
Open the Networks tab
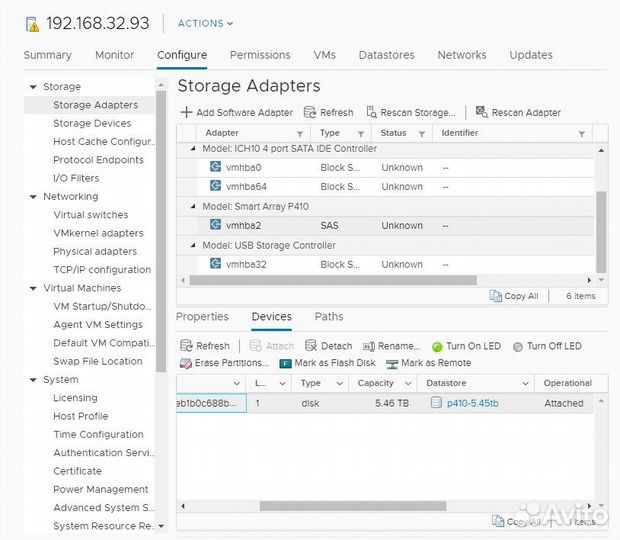(462, 55)
